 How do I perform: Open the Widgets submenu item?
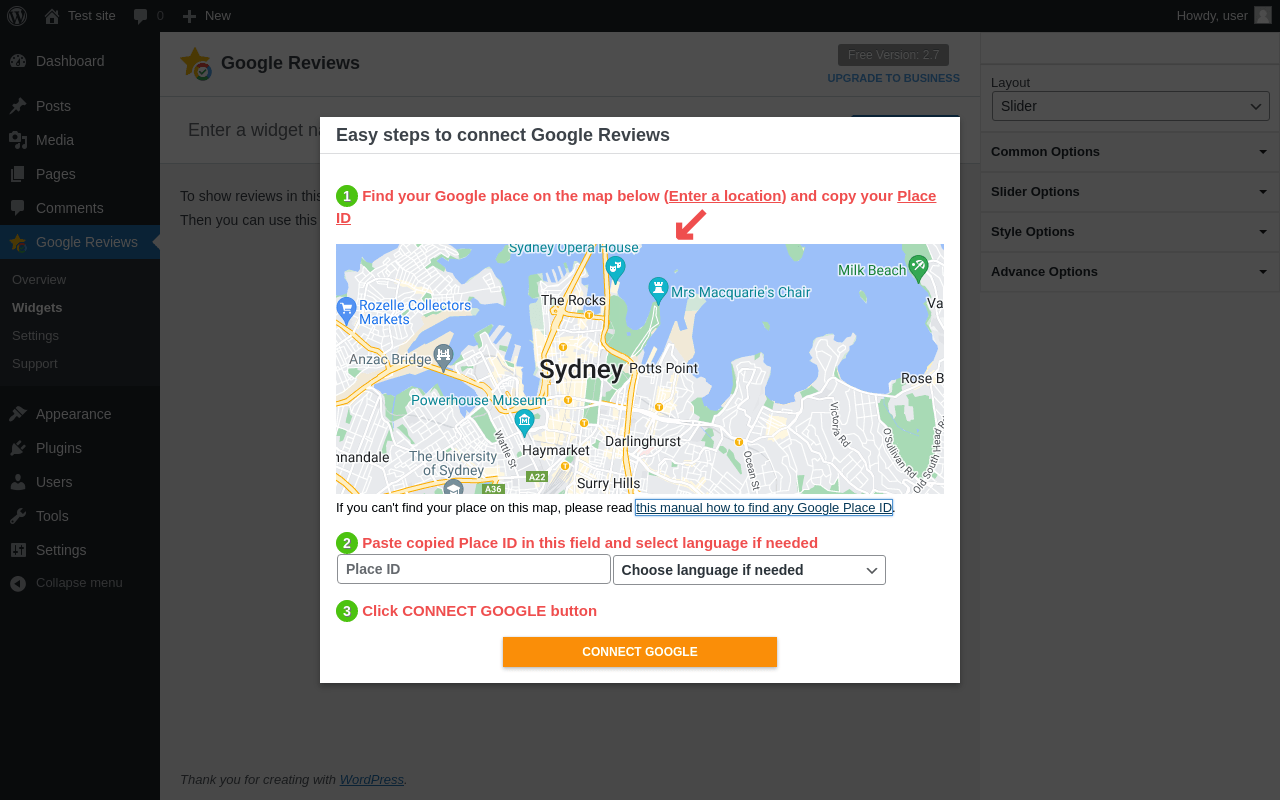(37, 308)
